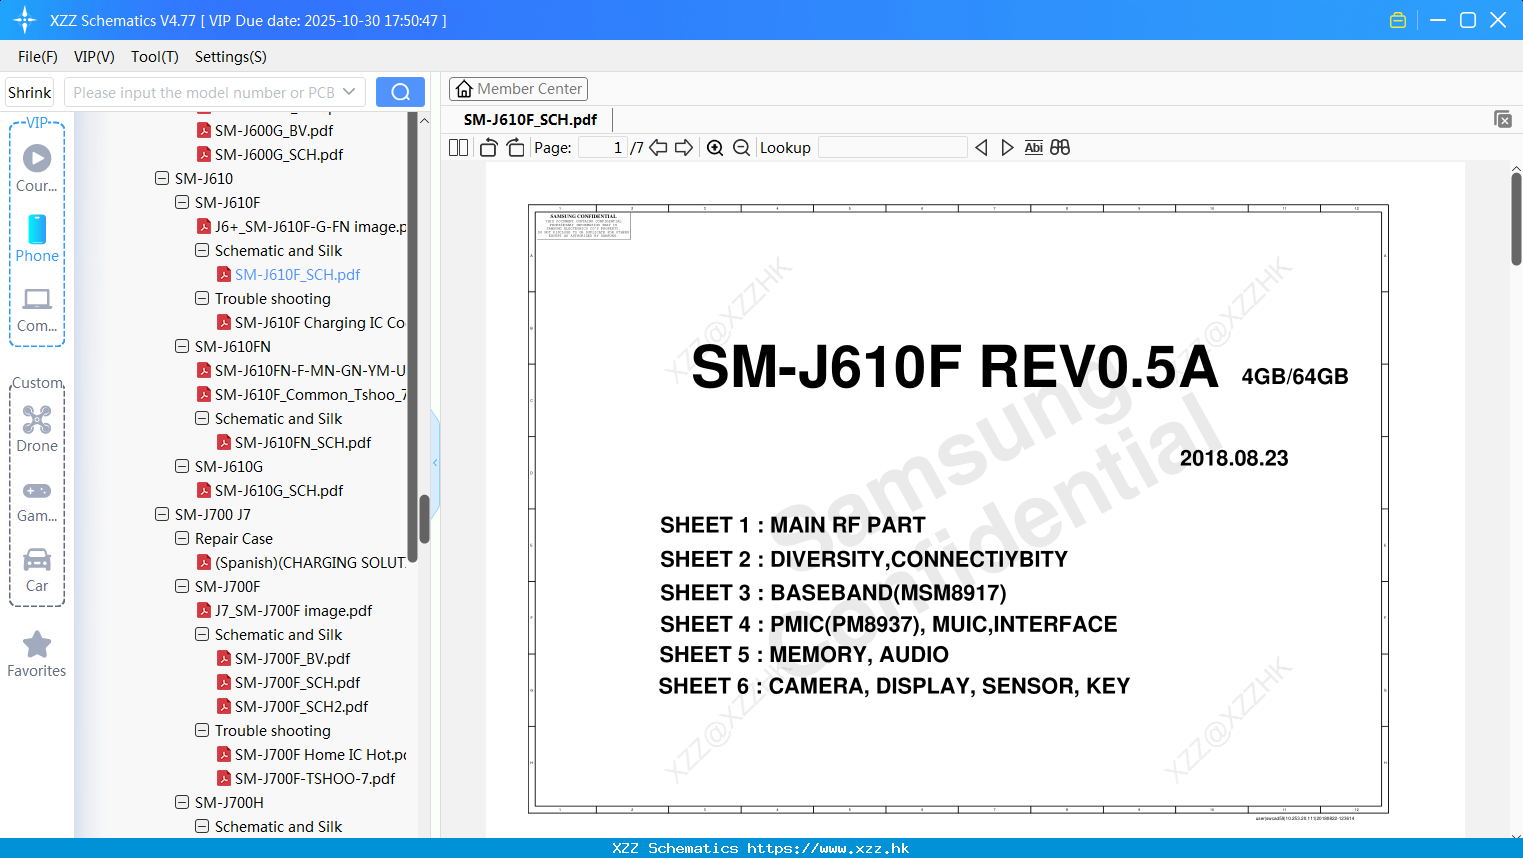Select the Computer category icon
Image resolution: width=1523 pixels, height=858 pixels.
coord(37,310)
